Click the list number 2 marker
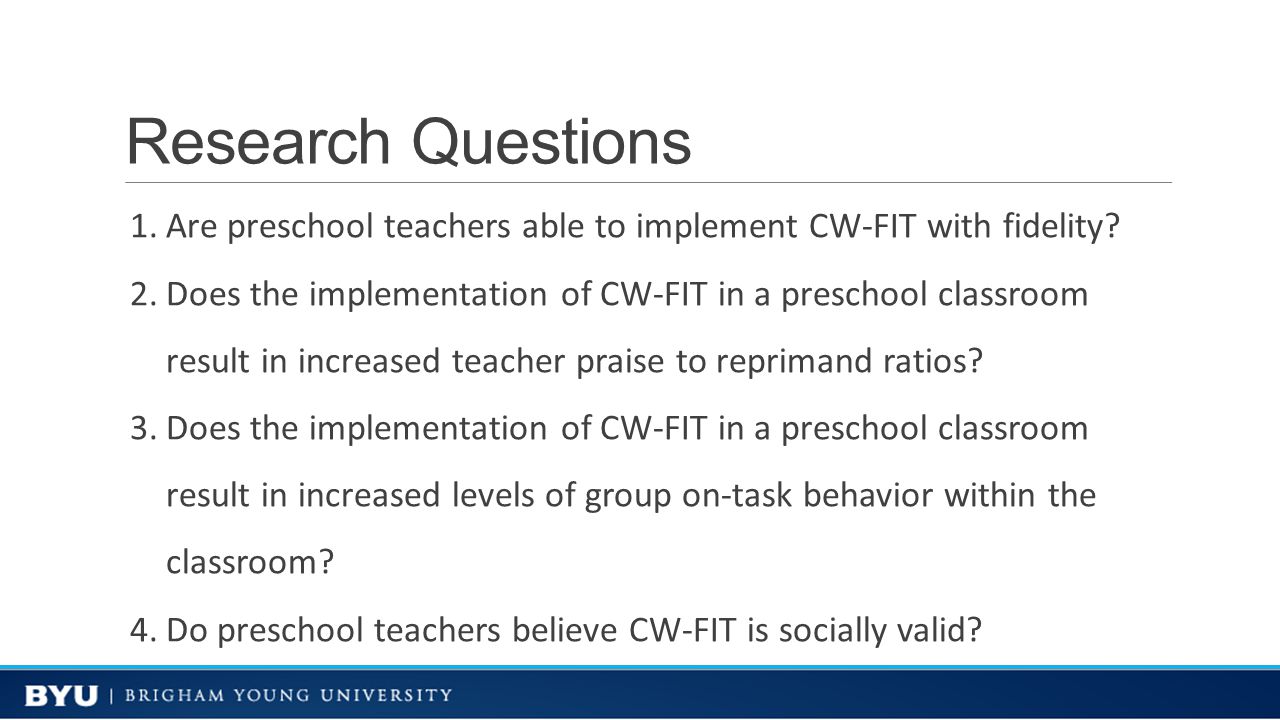Screen dimensions: 1280x720 click(x=143, y=295)
